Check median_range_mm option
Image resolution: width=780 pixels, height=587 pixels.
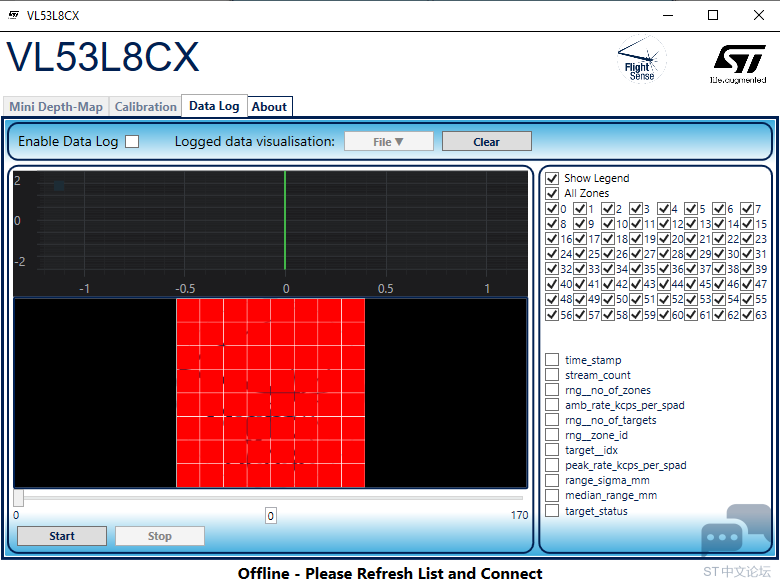(552, 495)
